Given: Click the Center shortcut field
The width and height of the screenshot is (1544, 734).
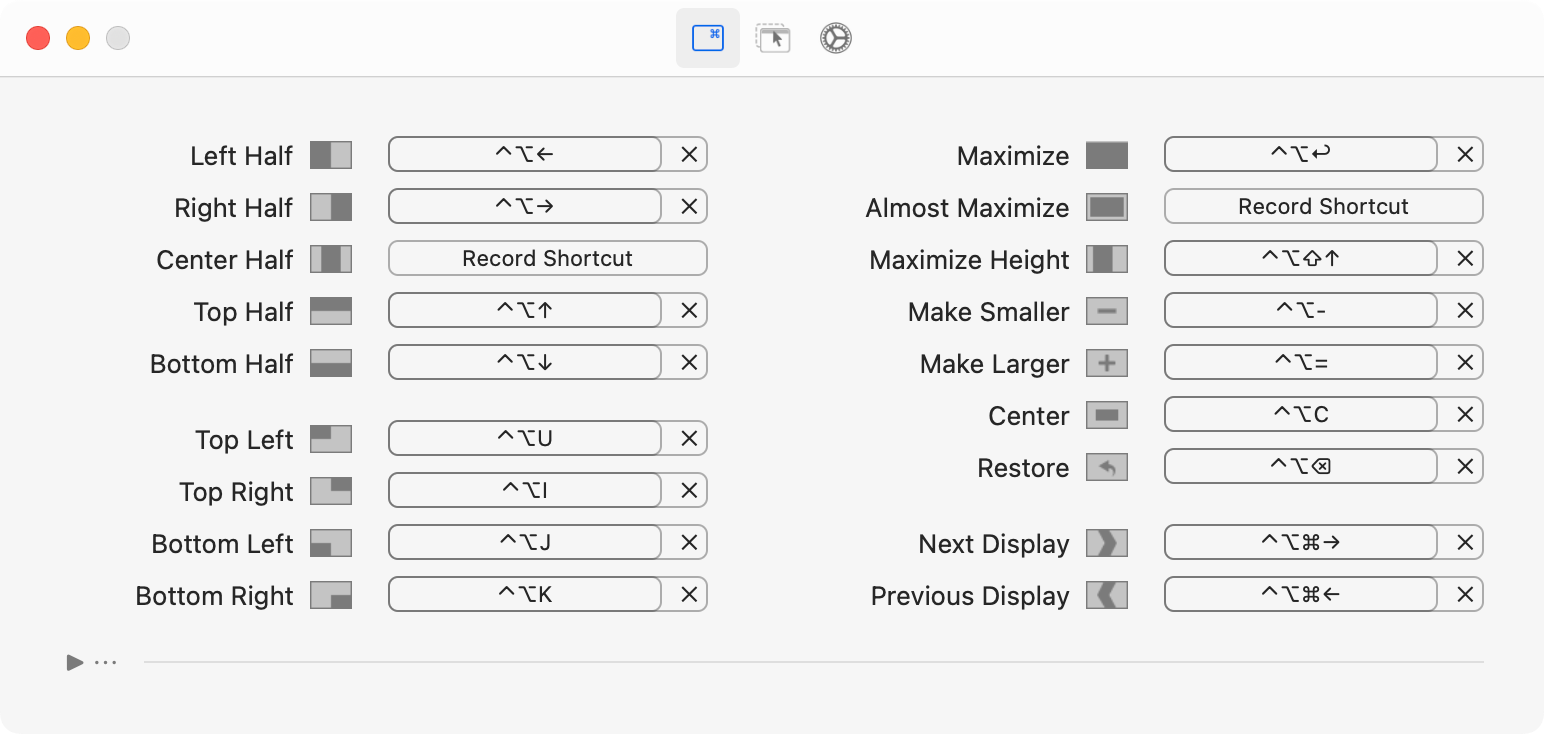Looking at the screenshot, I should 1301,414.
